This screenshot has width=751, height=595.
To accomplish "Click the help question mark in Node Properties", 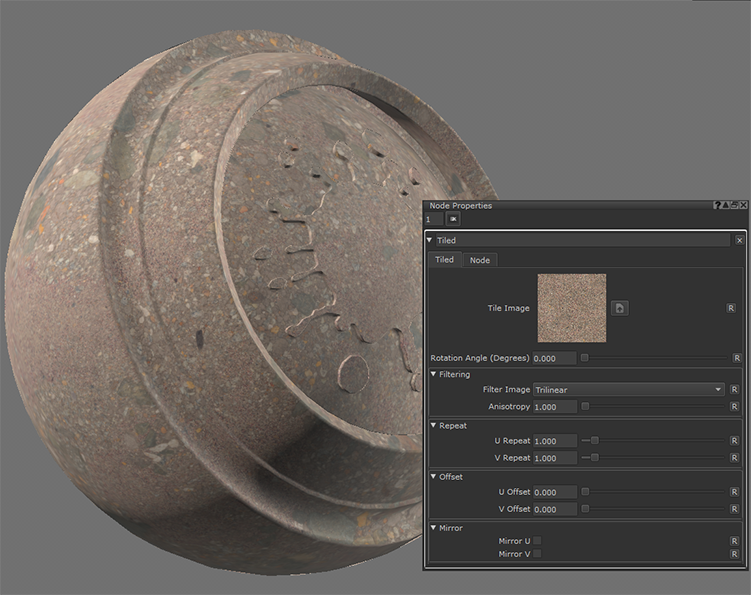I will 717,205.
